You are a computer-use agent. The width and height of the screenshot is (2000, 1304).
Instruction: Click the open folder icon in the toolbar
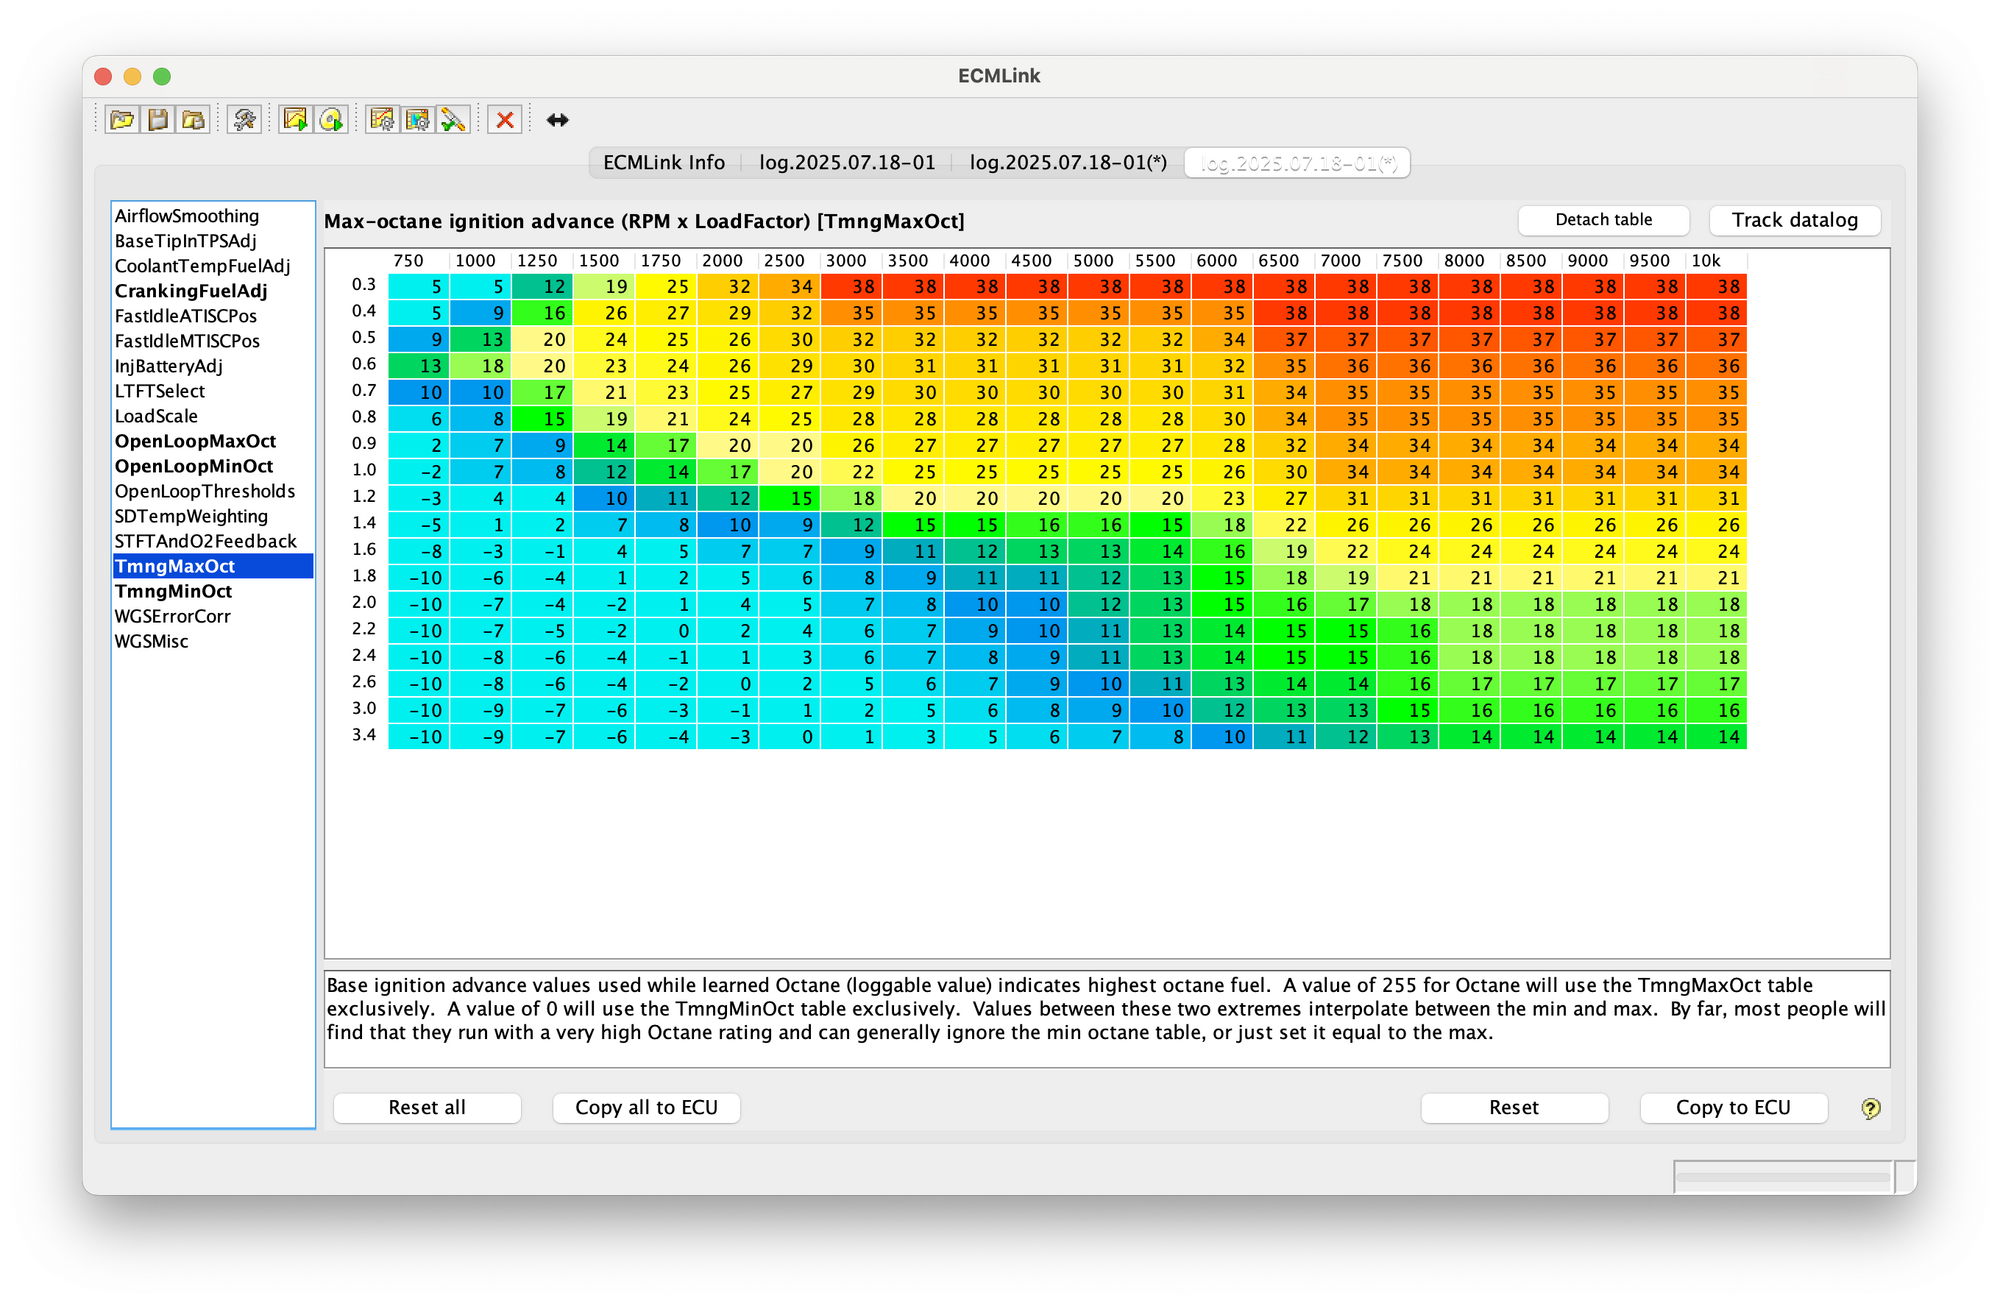(x=122, y=120)
